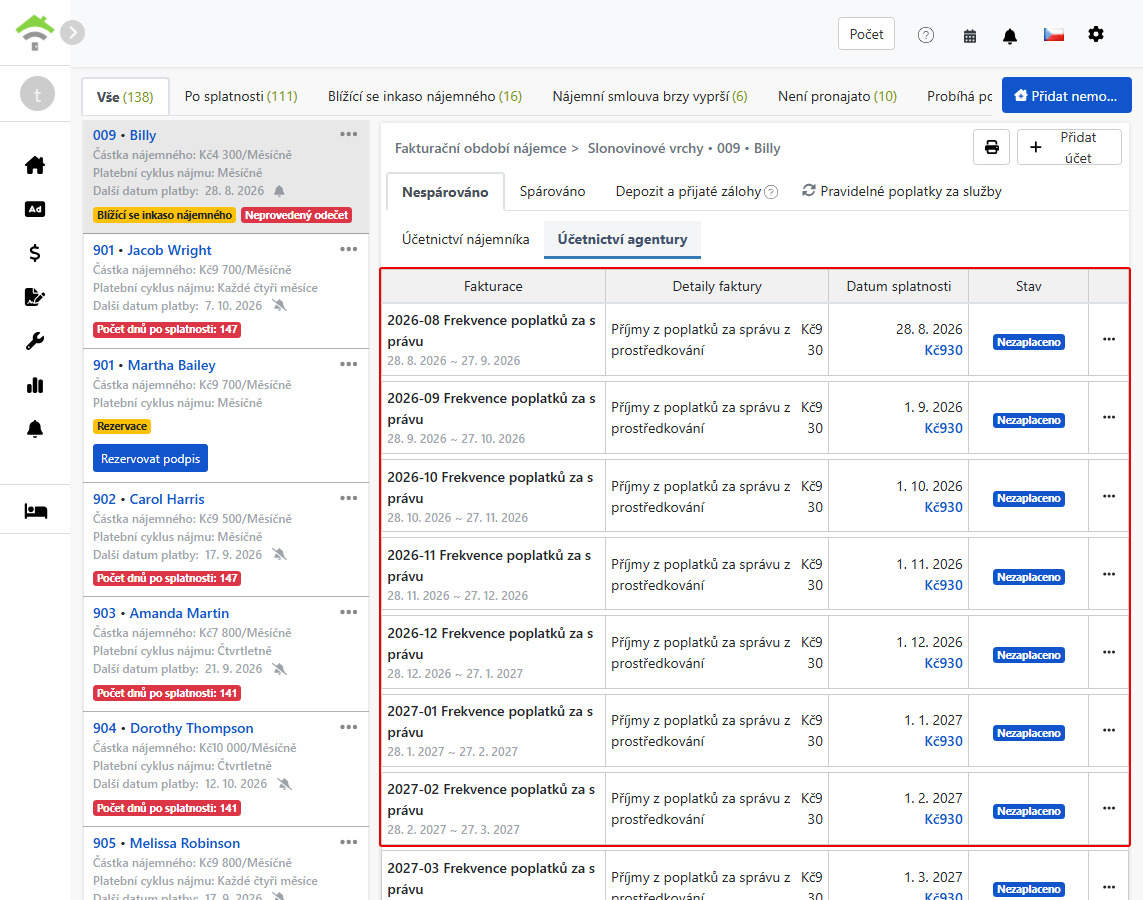Open tenant link 901 • Jacob Wright
Image resolution: width=1143 pixels, height=900 pixels.
152,250
